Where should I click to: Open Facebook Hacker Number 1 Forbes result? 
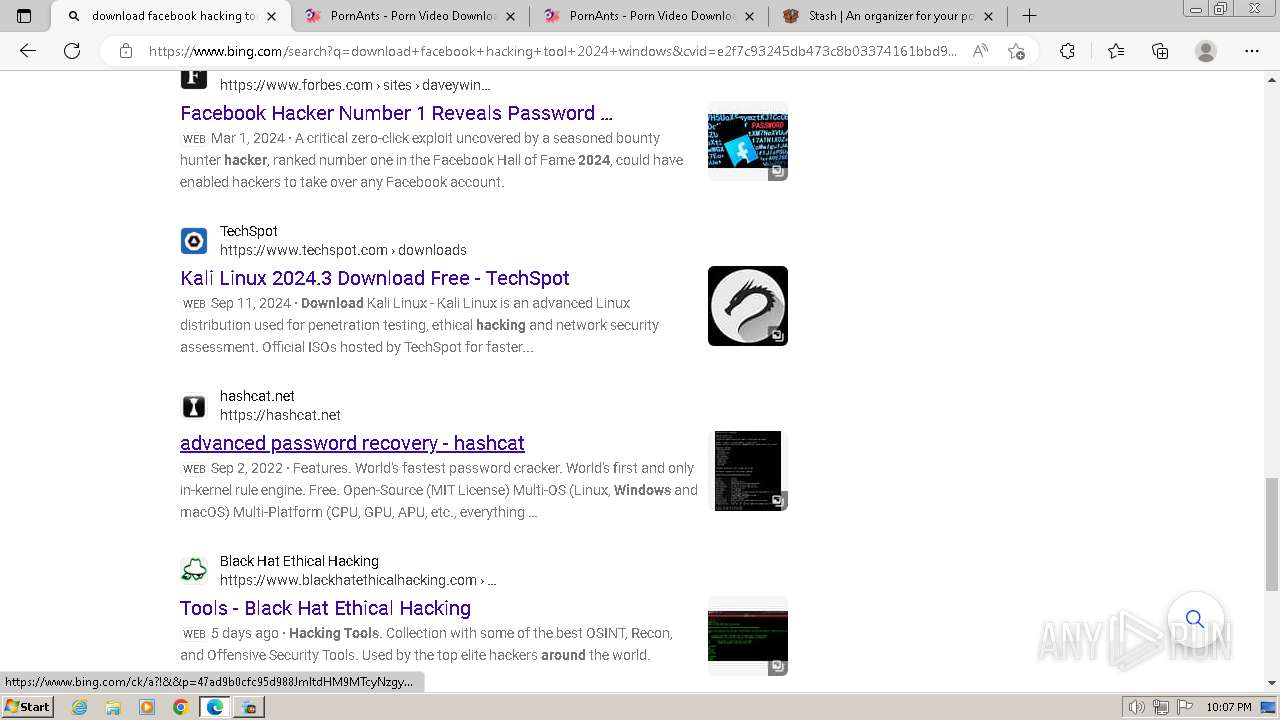point(396,113)
